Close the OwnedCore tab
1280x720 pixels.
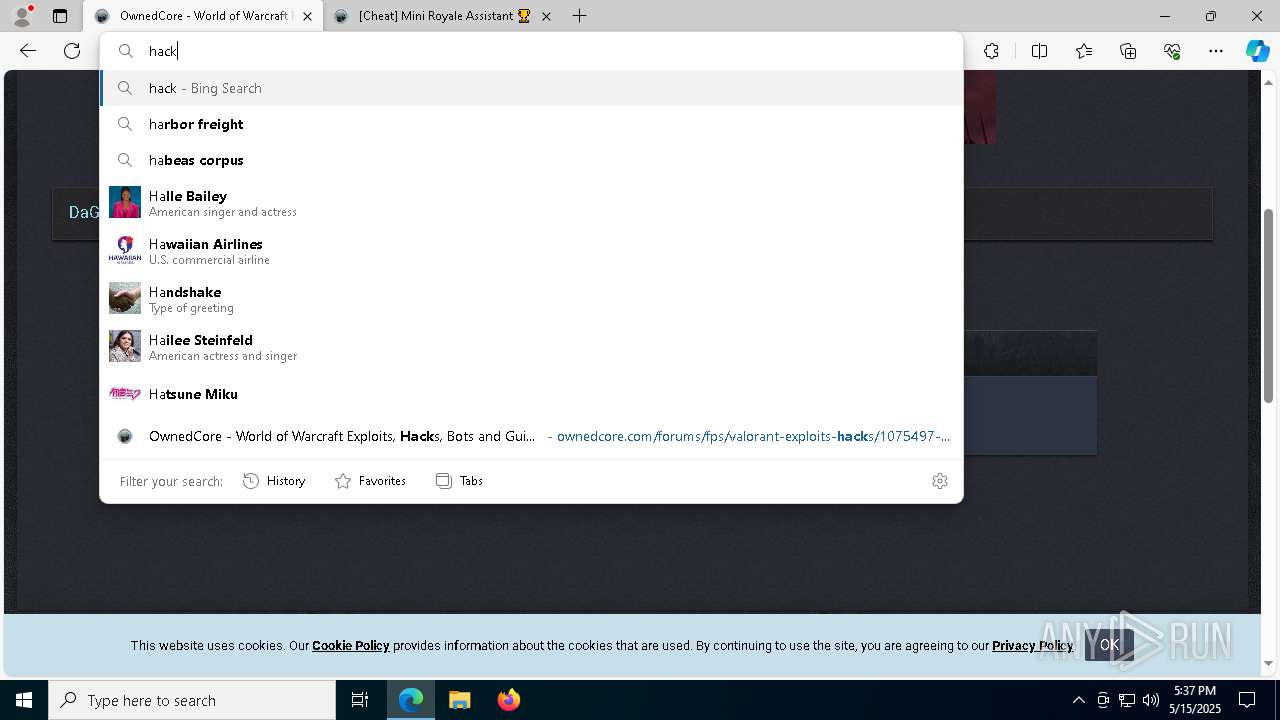308,16
